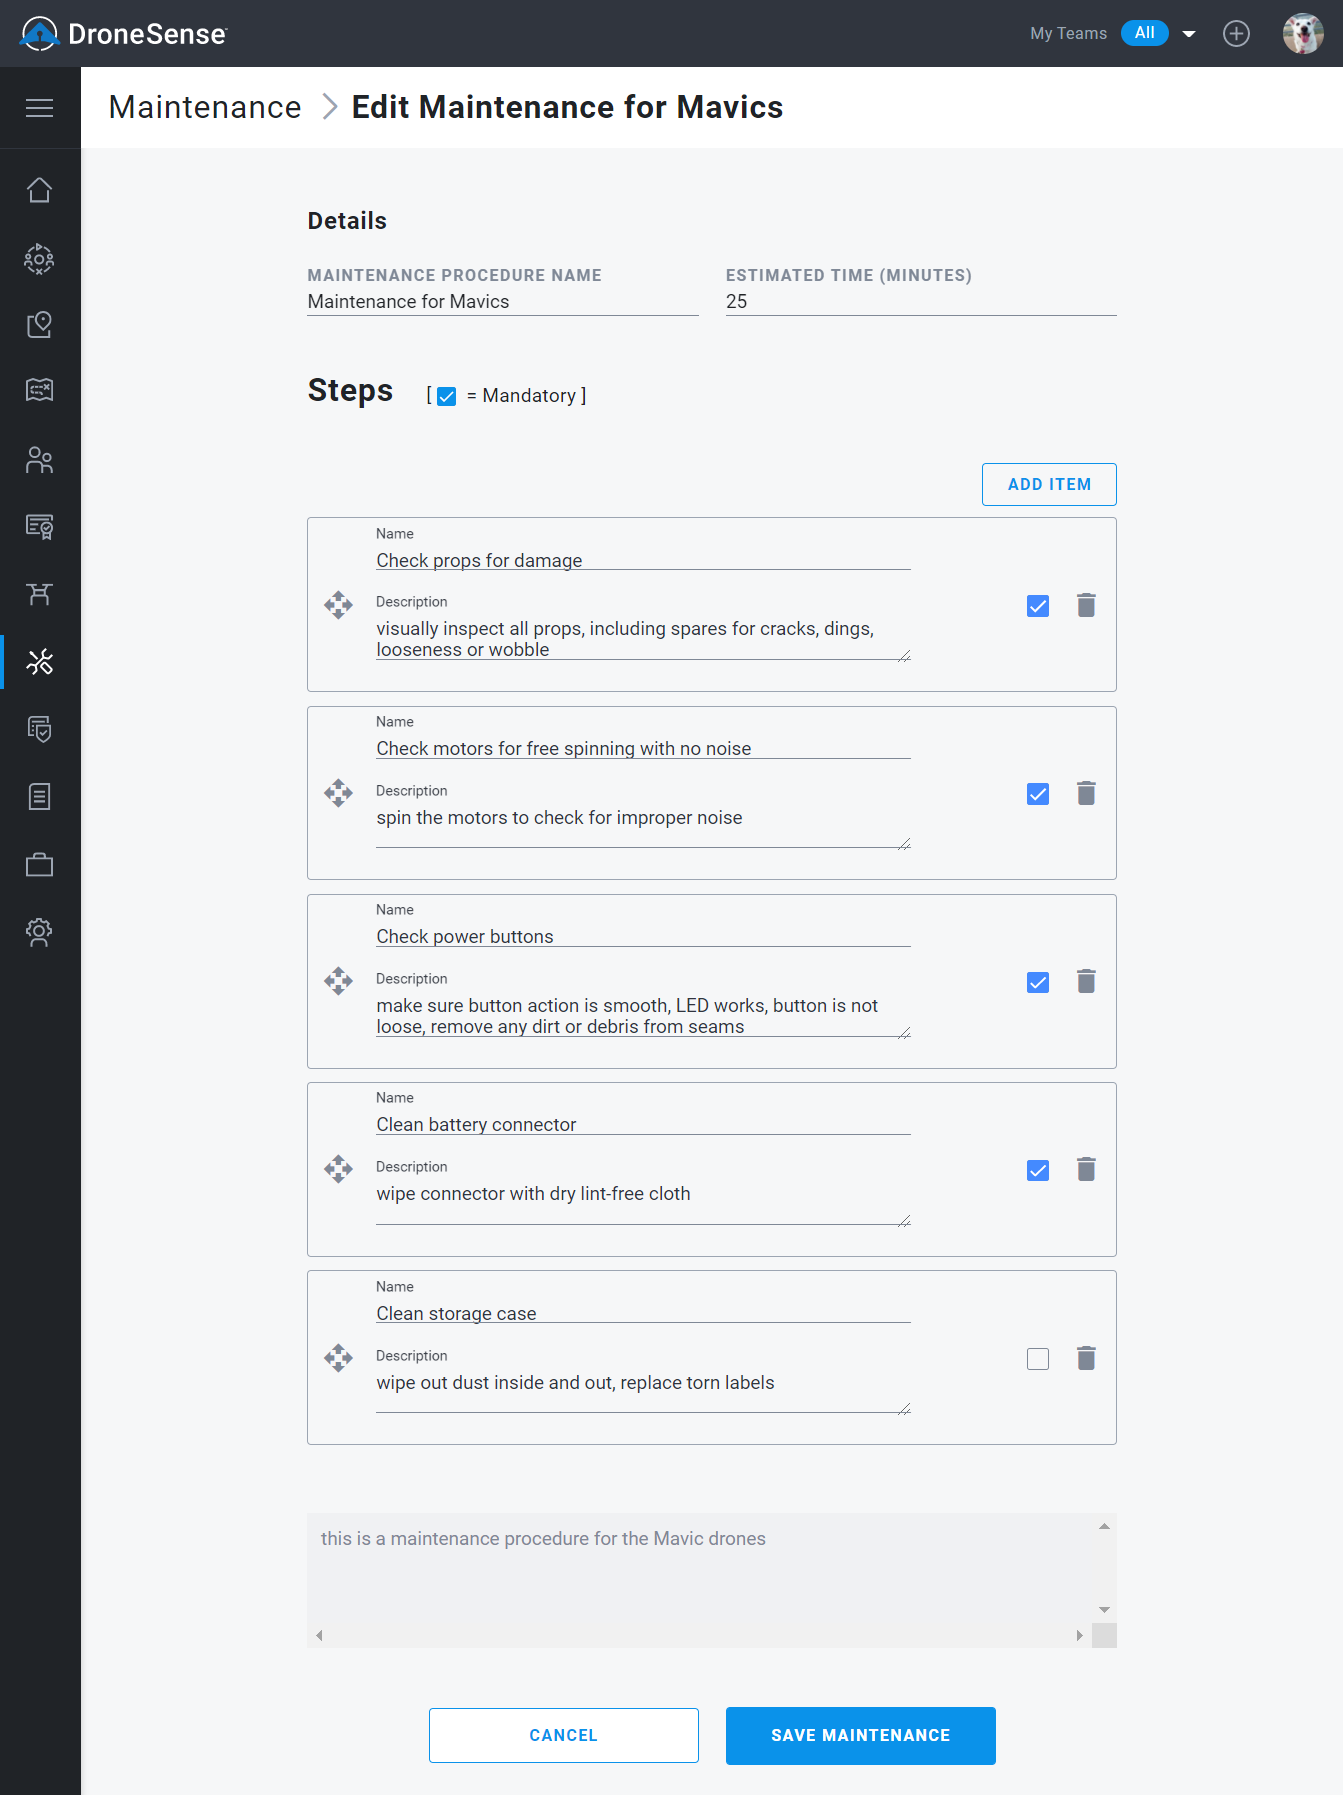The image size is (1343, 1795).
Task: Delete the Clean storage case step
Action: point(1086,1358)
